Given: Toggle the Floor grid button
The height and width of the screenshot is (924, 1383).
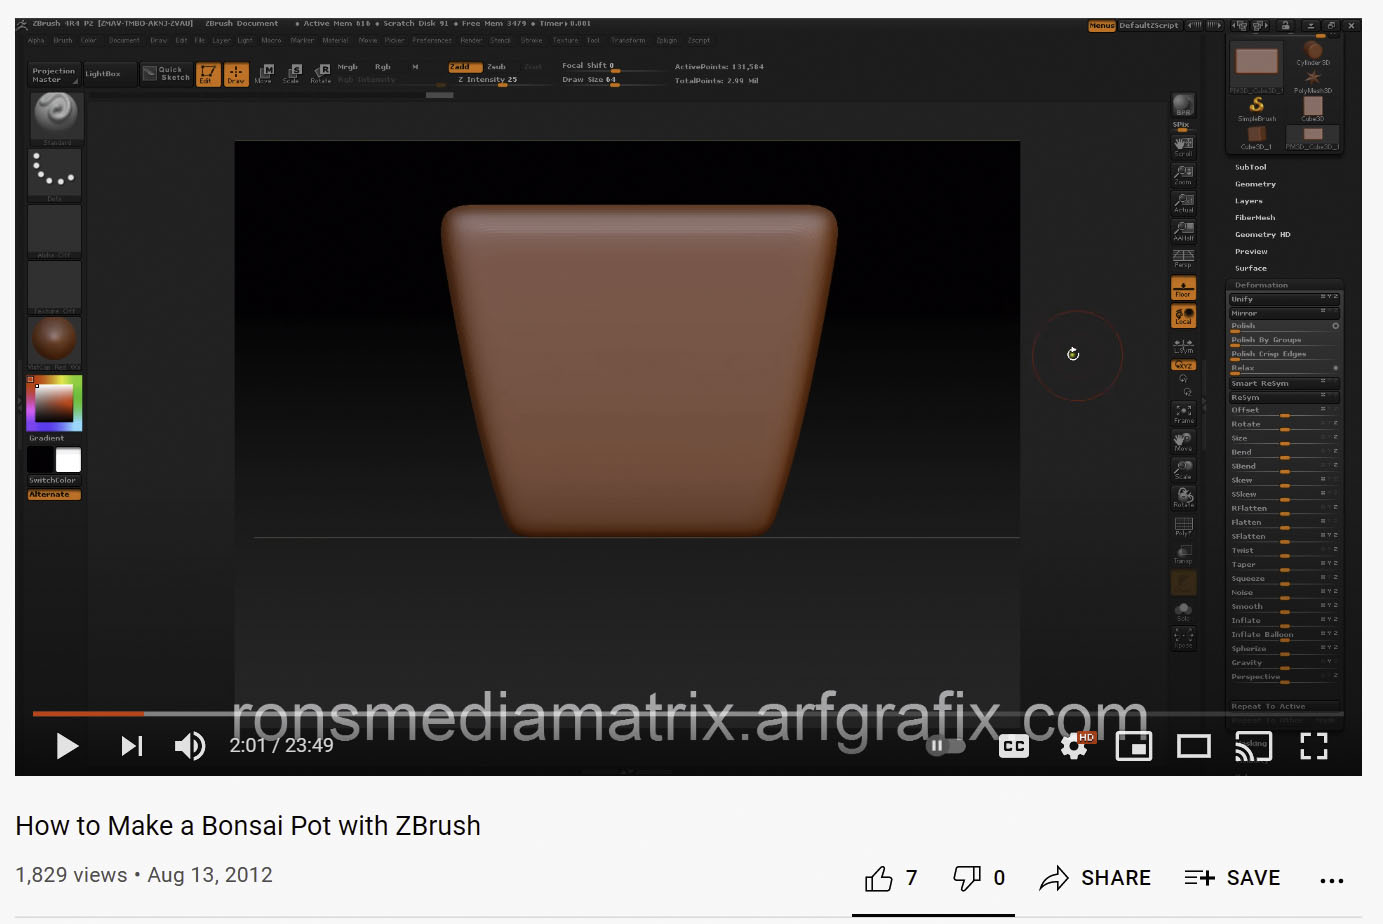Looking at the screenshot, I should coord(1183,288).
